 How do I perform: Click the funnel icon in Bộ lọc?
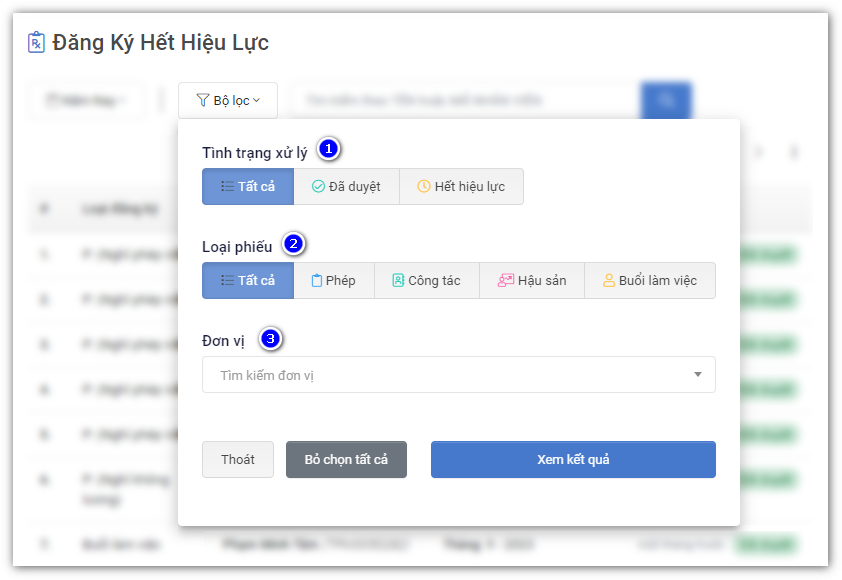click(203, 100)
